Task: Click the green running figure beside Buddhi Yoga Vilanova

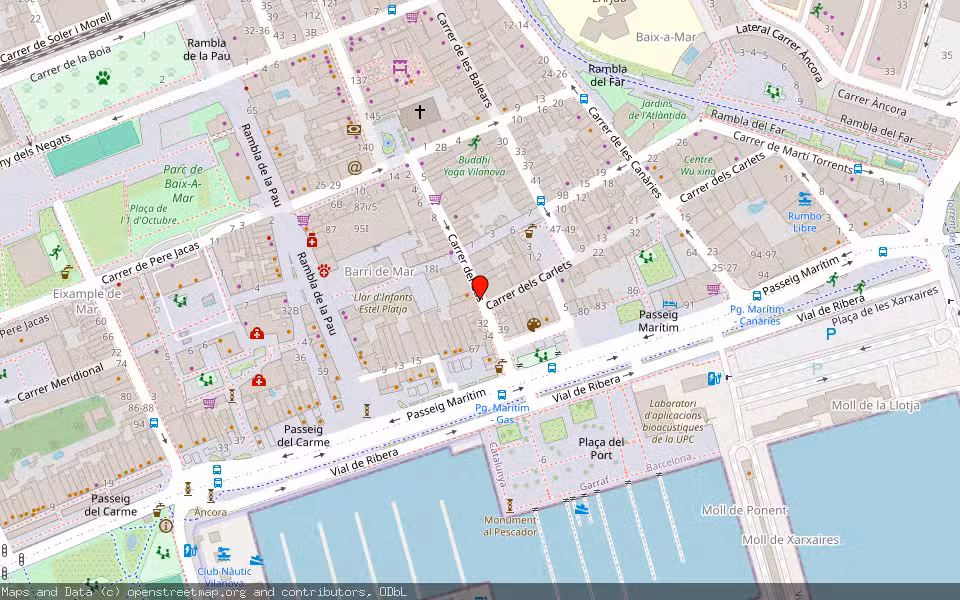Action: (473, 142)
